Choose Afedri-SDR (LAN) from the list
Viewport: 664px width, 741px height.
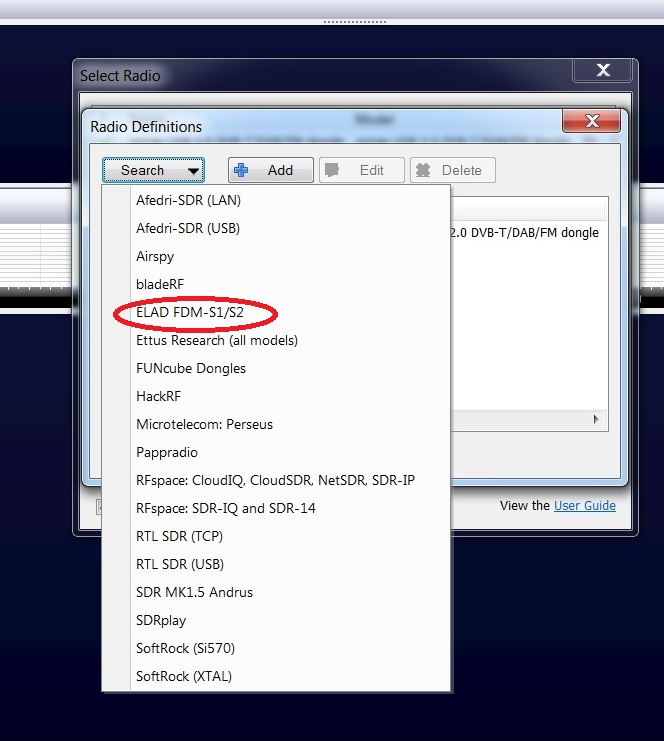click(276, 200)
